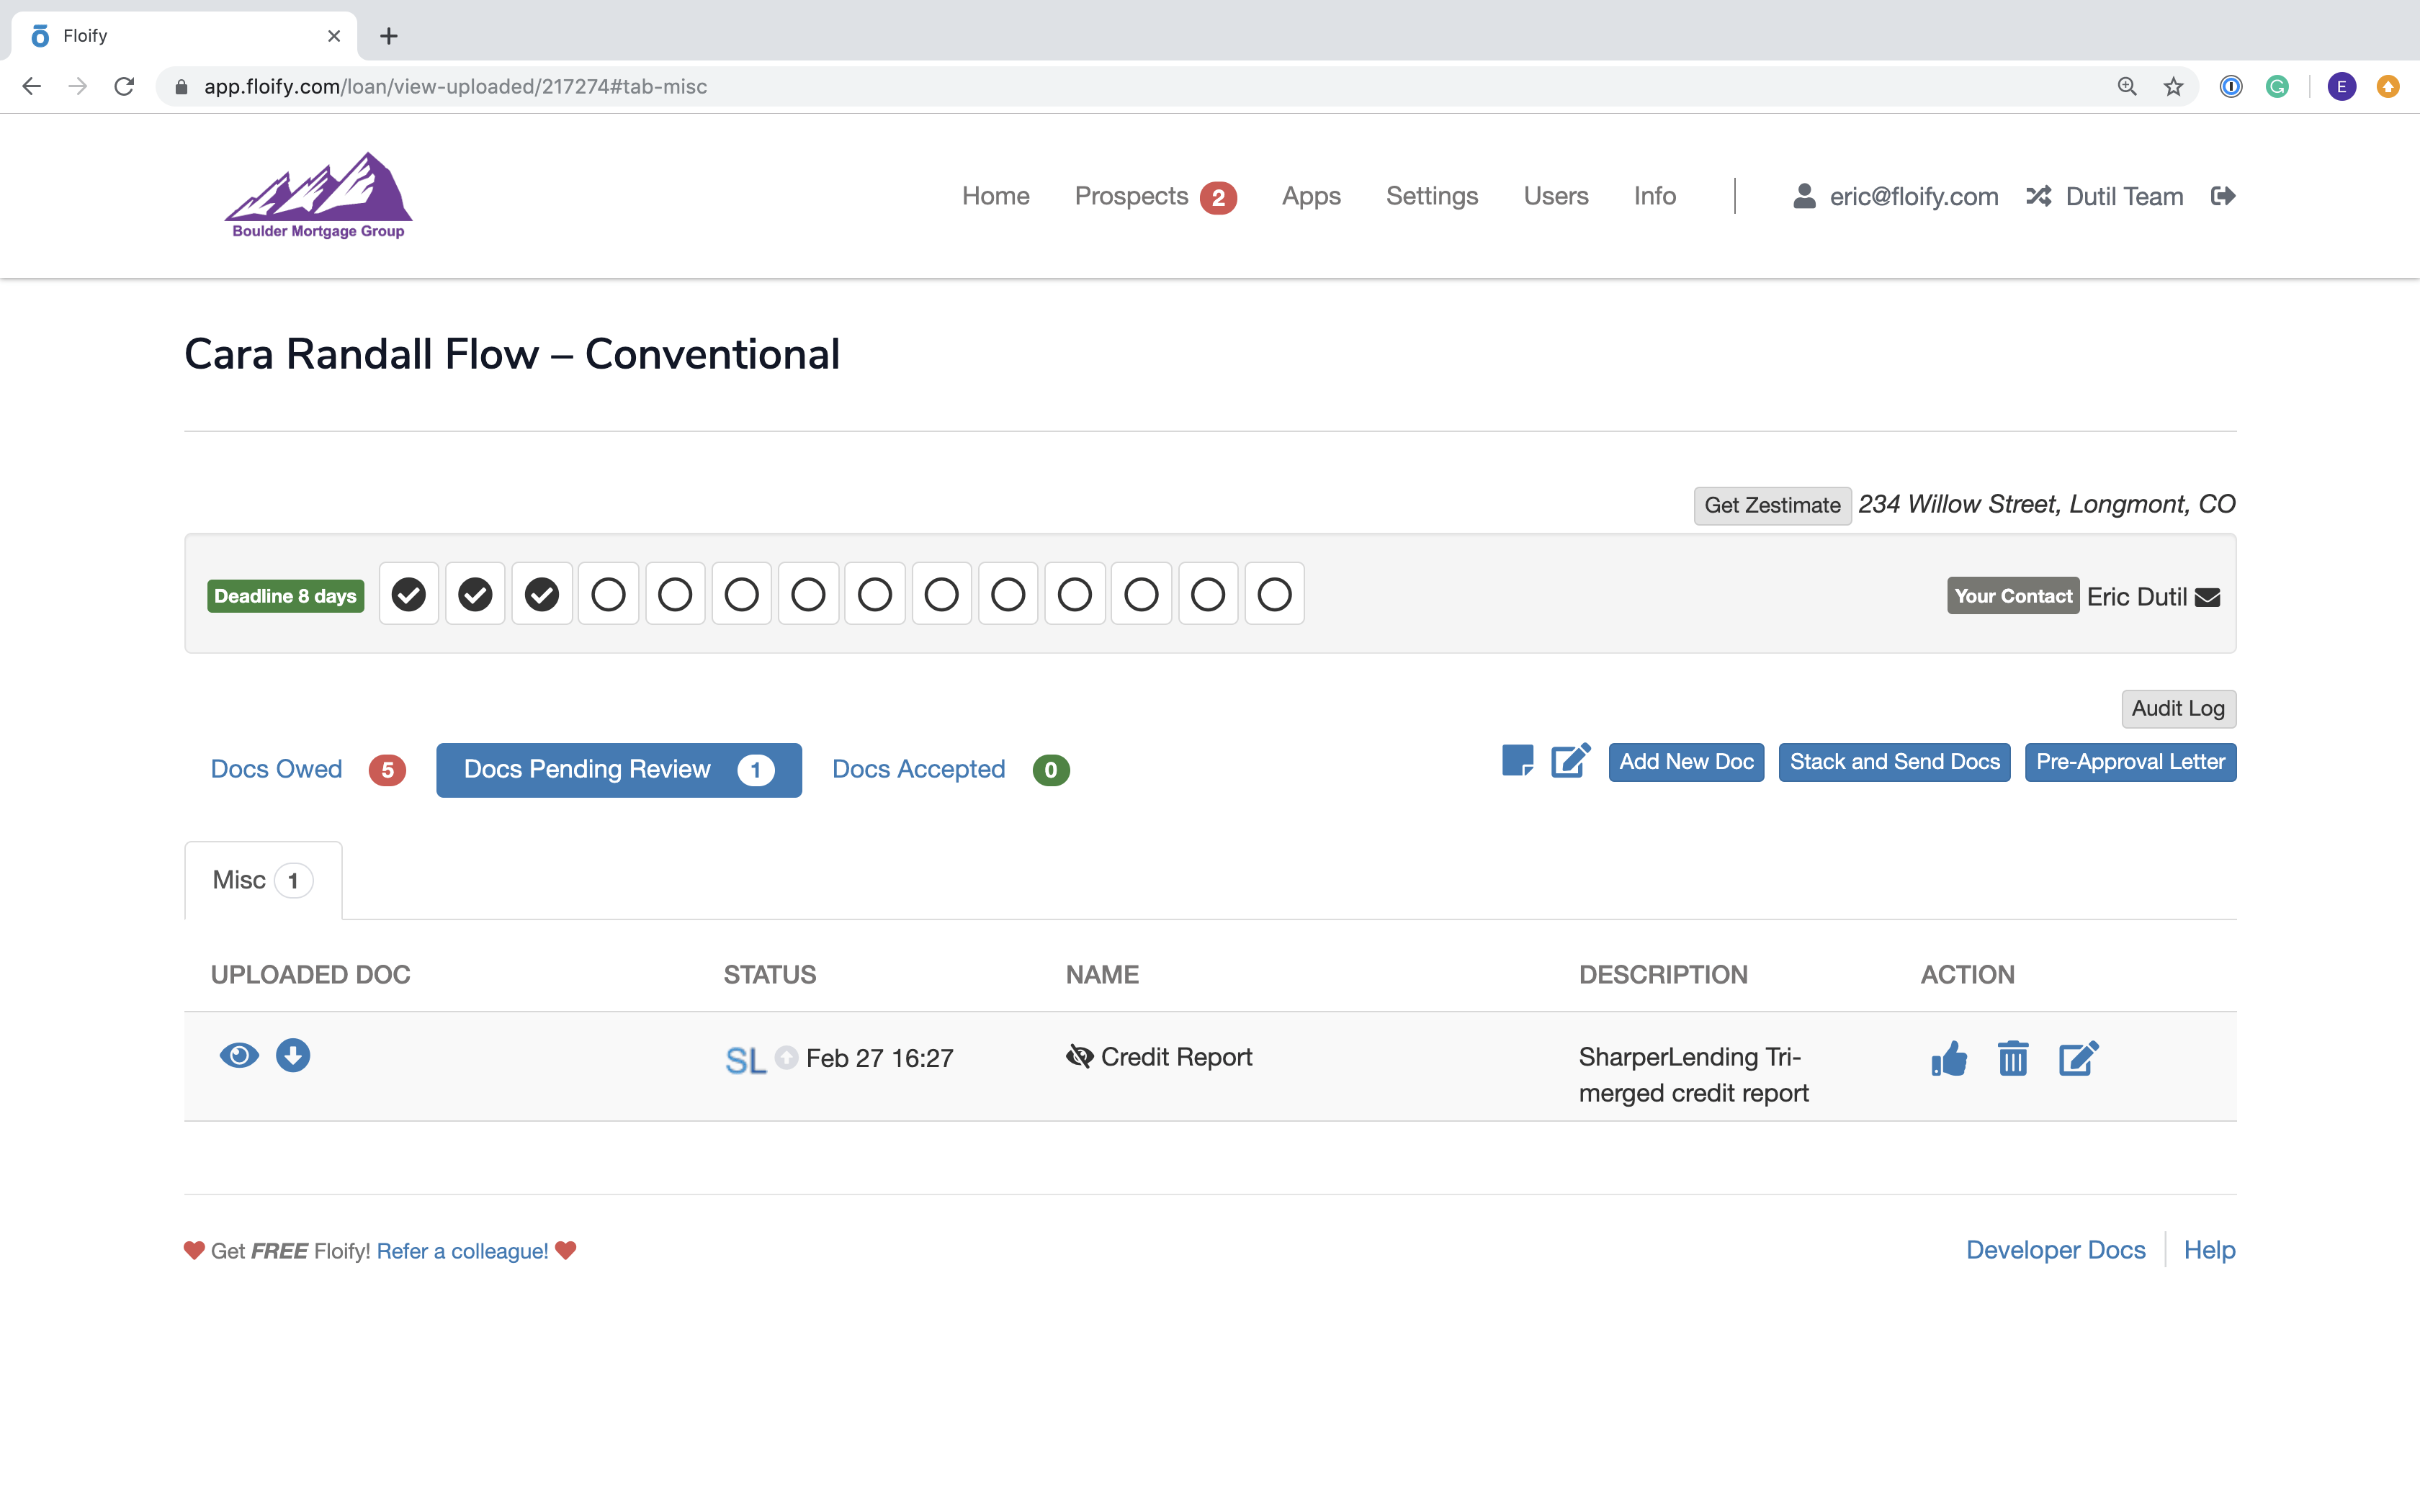Accept the Credit Report with the thumbs up
The height and width of the screenshot is (1512, 2420).
1949,1058
